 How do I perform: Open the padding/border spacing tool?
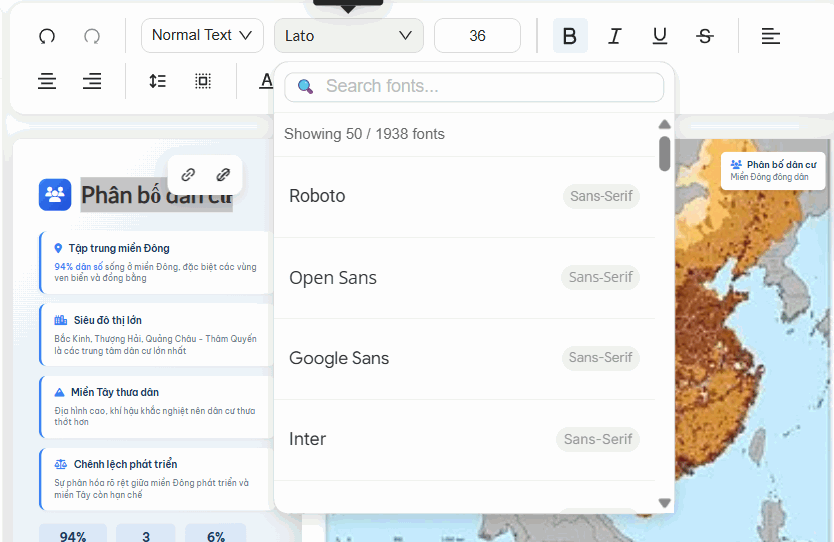(203, 81)
